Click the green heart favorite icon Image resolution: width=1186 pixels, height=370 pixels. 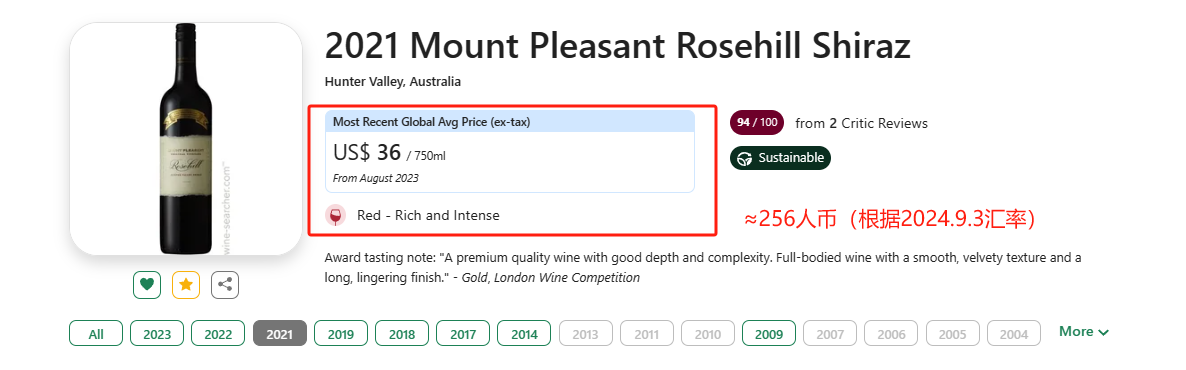click(147, 284)
